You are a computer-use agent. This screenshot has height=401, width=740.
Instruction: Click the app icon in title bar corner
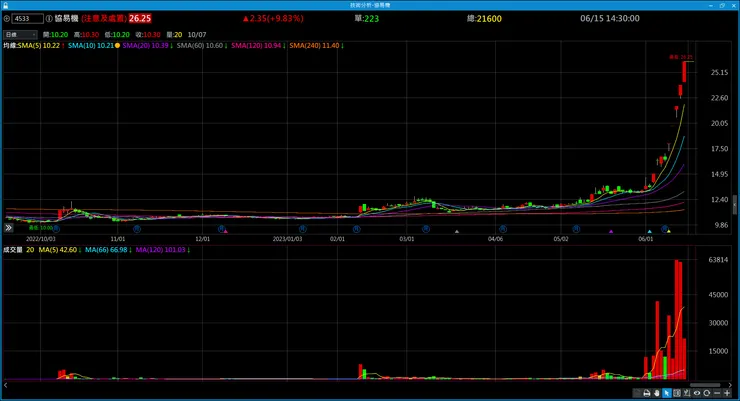5,5
